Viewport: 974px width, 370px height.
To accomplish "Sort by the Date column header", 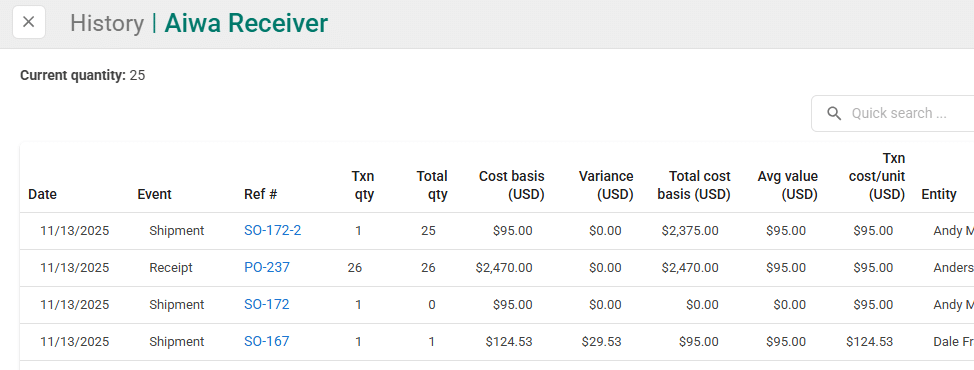I will [x=42, y=194].
